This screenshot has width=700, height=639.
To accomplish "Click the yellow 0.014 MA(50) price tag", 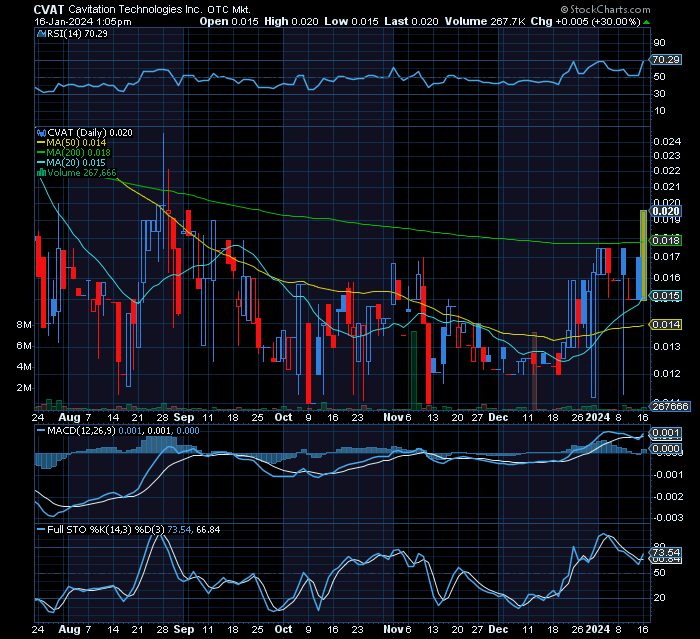I will (666, 325).
